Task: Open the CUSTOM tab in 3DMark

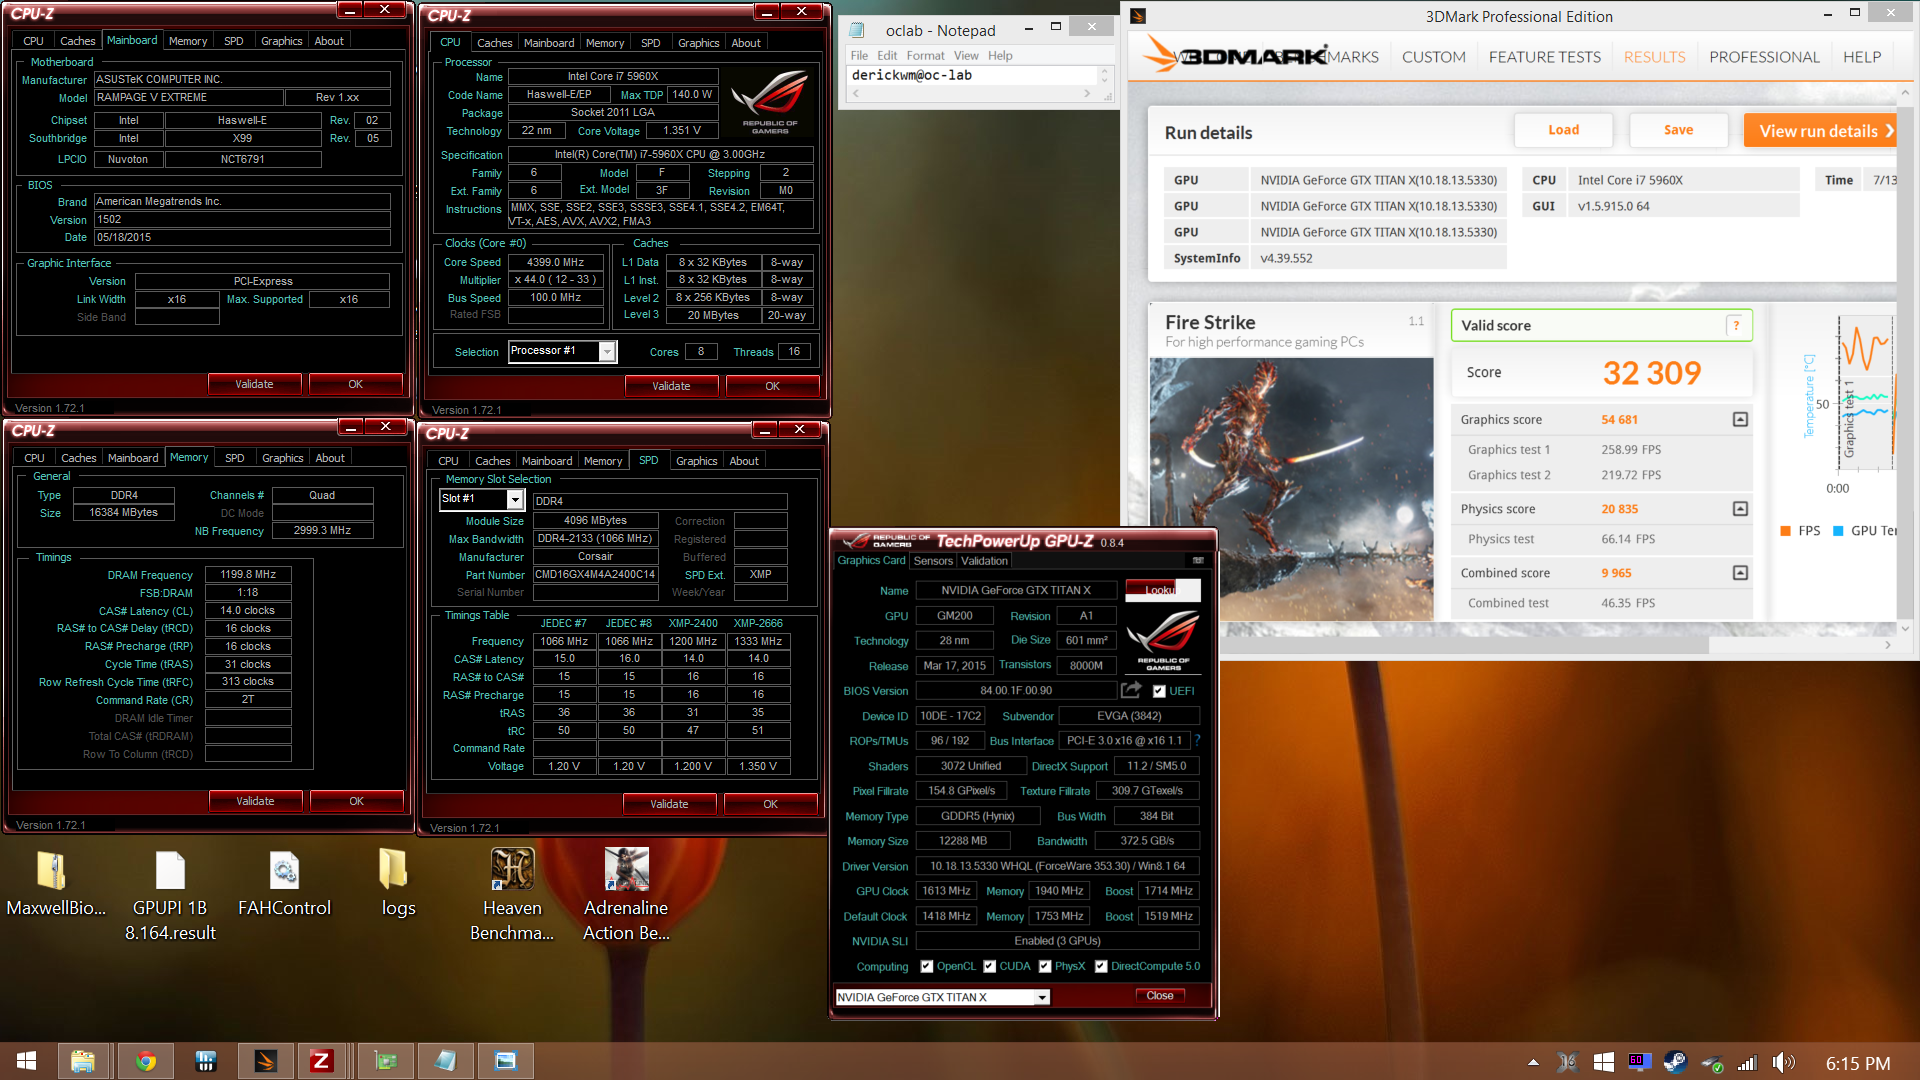Action: pyautogui.click(x=1433, y=57)
